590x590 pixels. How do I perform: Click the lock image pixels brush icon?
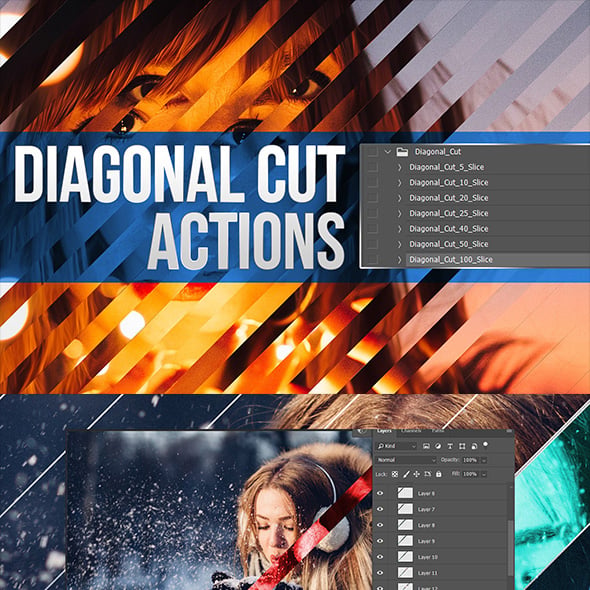click(x=406, y=474)
